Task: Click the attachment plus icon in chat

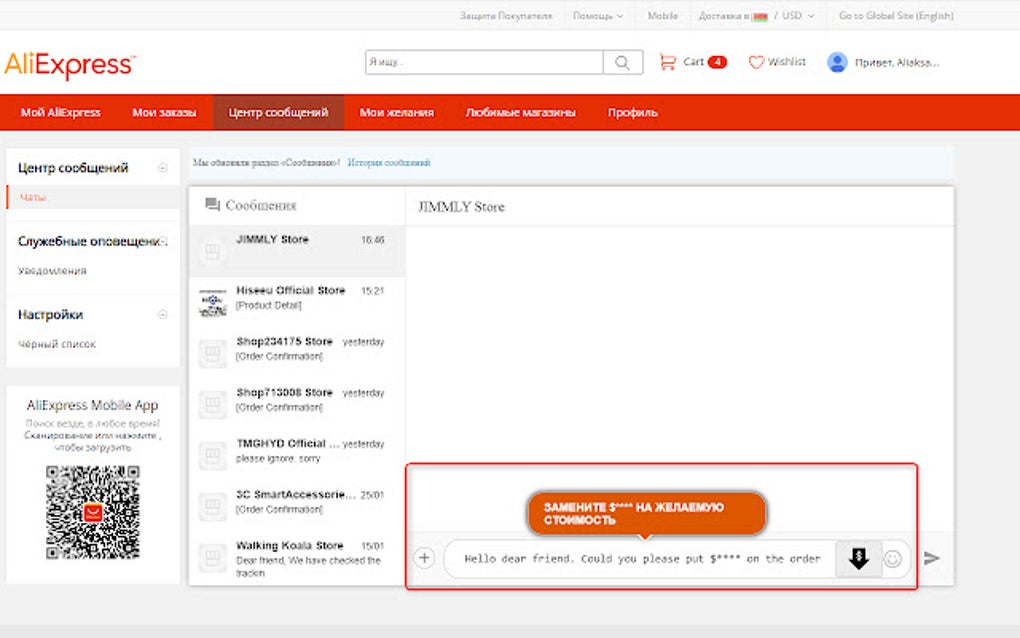Action: coord(424,558)
